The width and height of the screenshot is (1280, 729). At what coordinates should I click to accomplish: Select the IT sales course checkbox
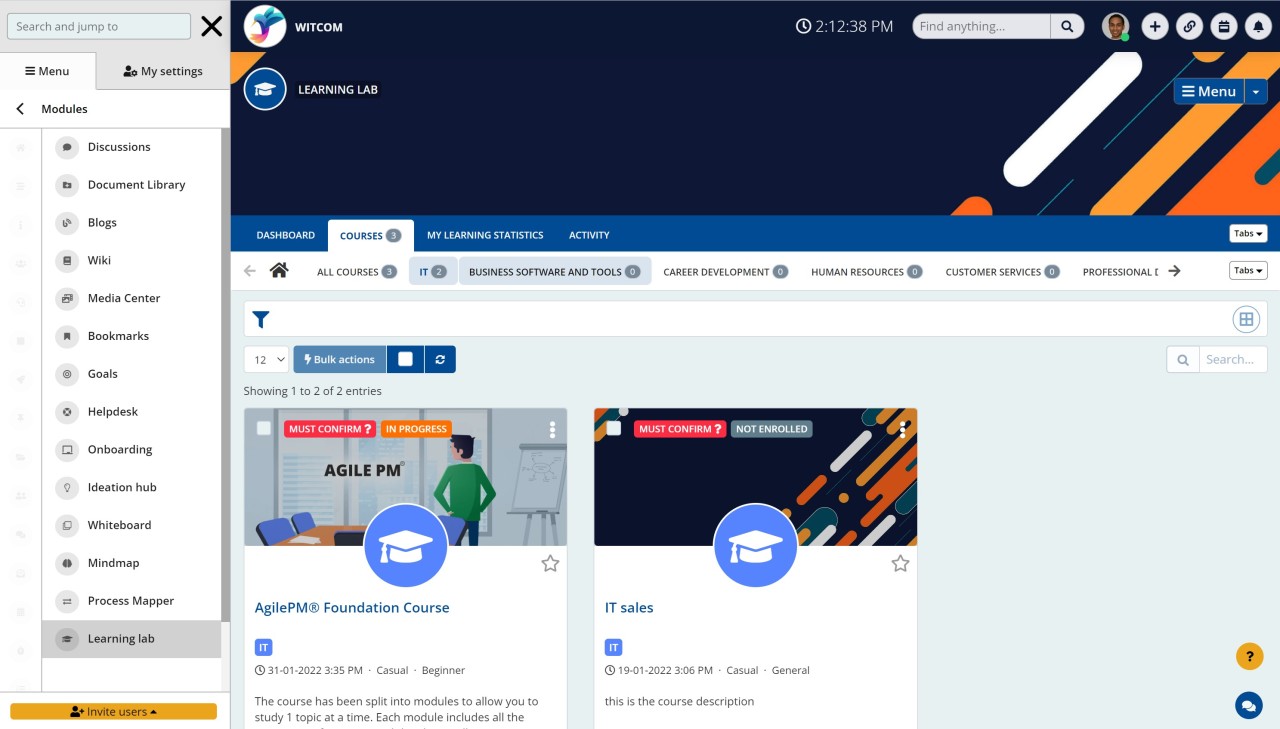pos(614,428)
